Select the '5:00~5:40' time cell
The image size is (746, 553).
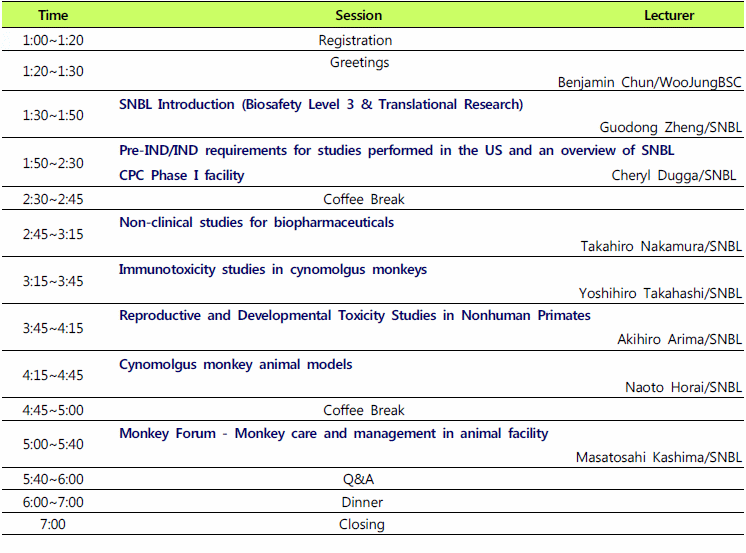click(x=53, y=444)
